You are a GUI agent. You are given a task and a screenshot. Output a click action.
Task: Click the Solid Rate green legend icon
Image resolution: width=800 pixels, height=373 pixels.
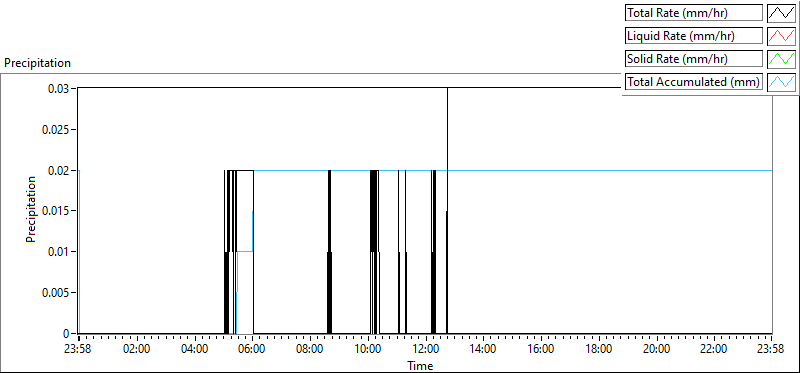tap(782, 59)
